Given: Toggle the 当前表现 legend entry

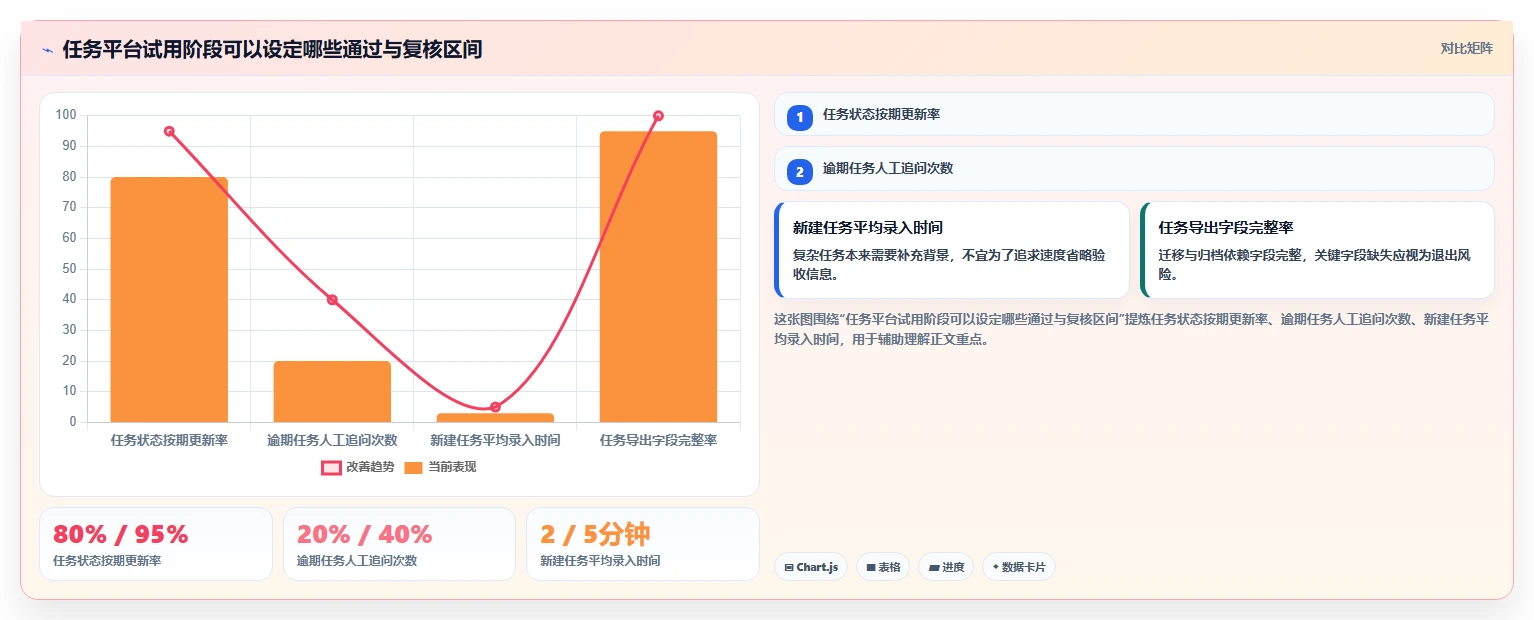Looking at the screenshot, I should tap(440, 467).
